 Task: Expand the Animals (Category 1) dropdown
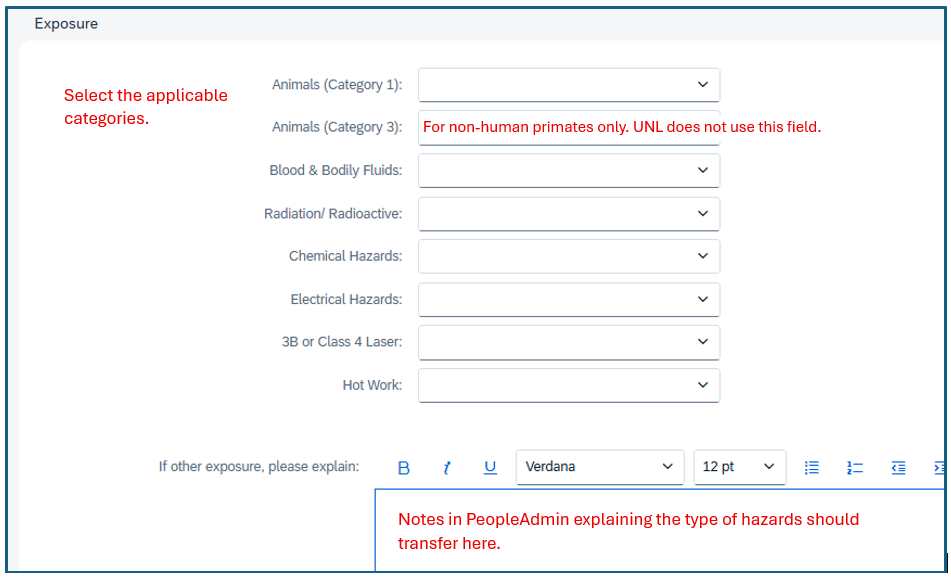click(x=569, y=84)
